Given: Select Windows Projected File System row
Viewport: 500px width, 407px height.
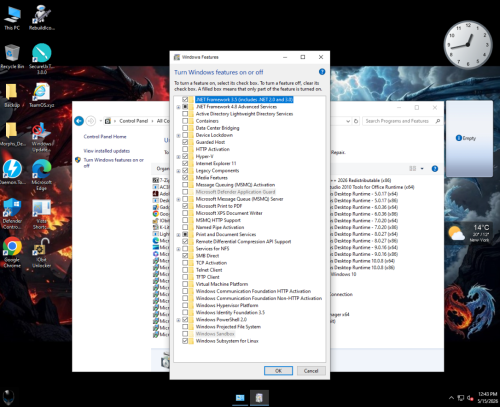Looking at the screenshot, I should [x=228, y=327].
